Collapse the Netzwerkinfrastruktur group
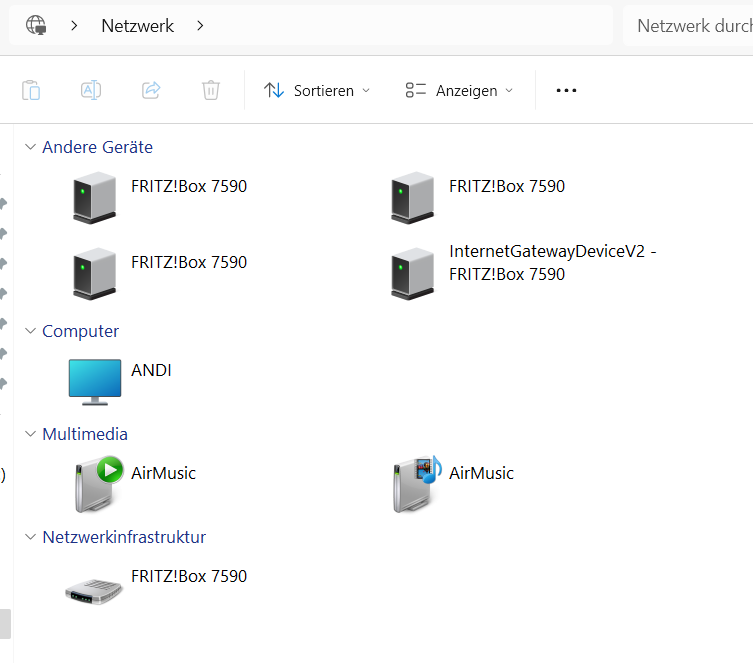 pos(30,537)
